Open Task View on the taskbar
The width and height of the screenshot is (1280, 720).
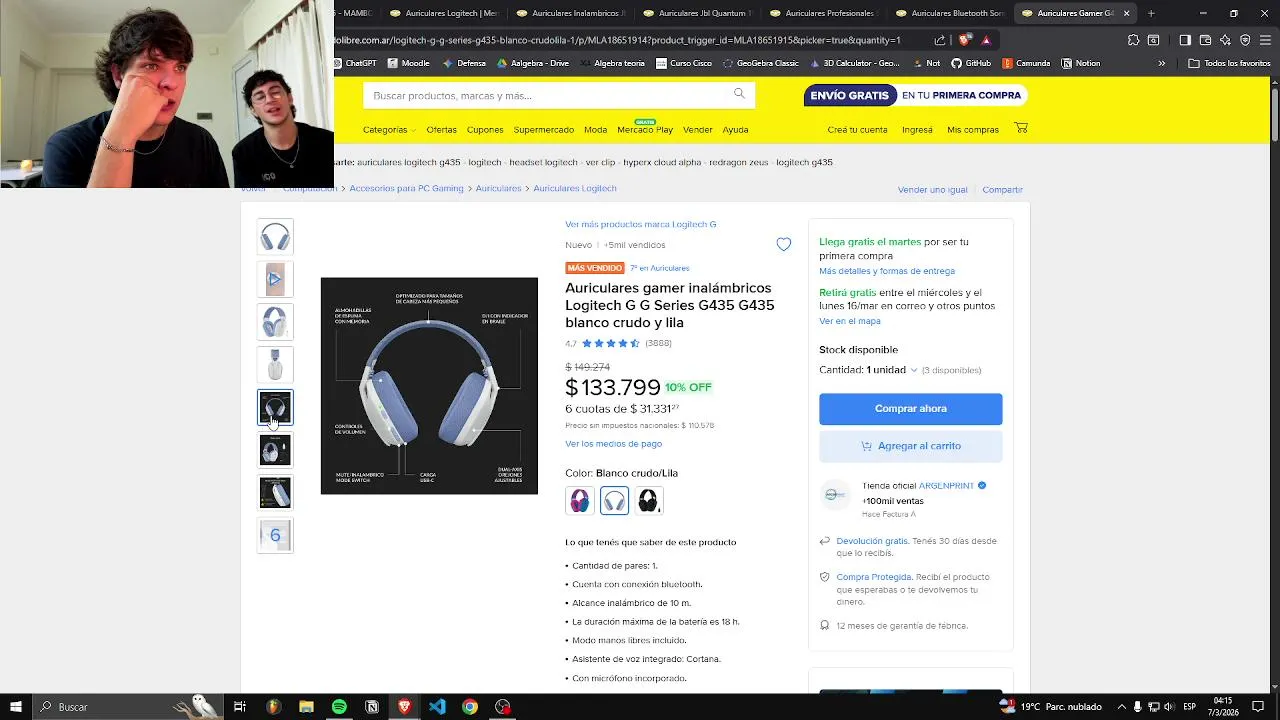click(240, 707)
